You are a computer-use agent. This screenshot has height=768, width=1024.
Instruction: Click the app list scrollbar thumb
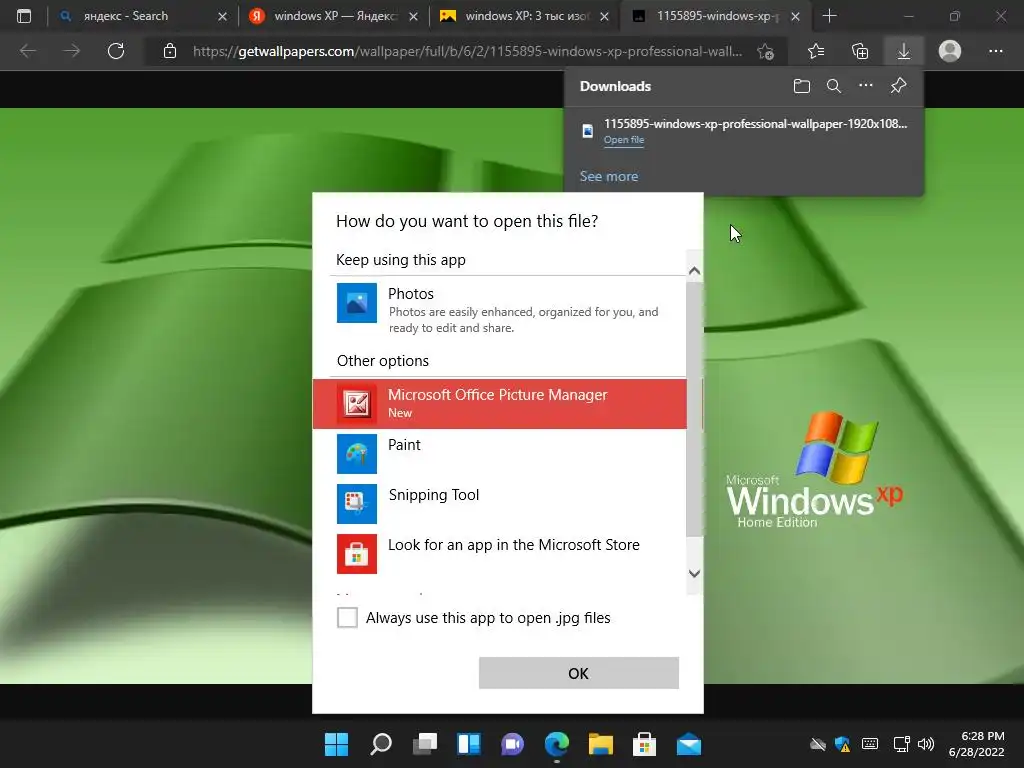click(694, 408)
